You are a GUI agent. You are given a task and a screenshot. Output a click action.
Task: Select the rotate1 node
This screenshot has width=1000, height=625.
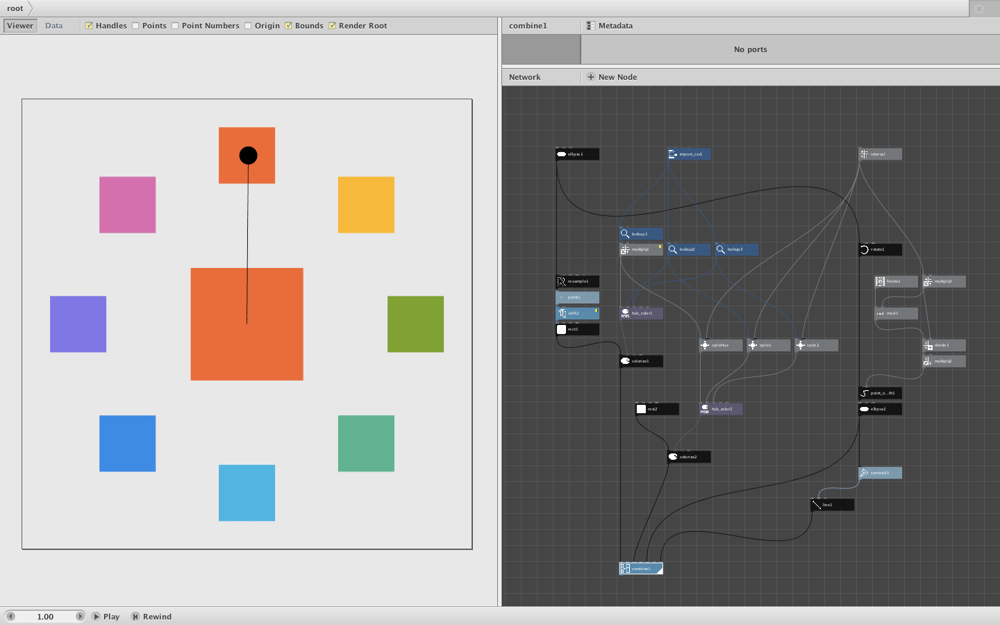click(880, 249)
